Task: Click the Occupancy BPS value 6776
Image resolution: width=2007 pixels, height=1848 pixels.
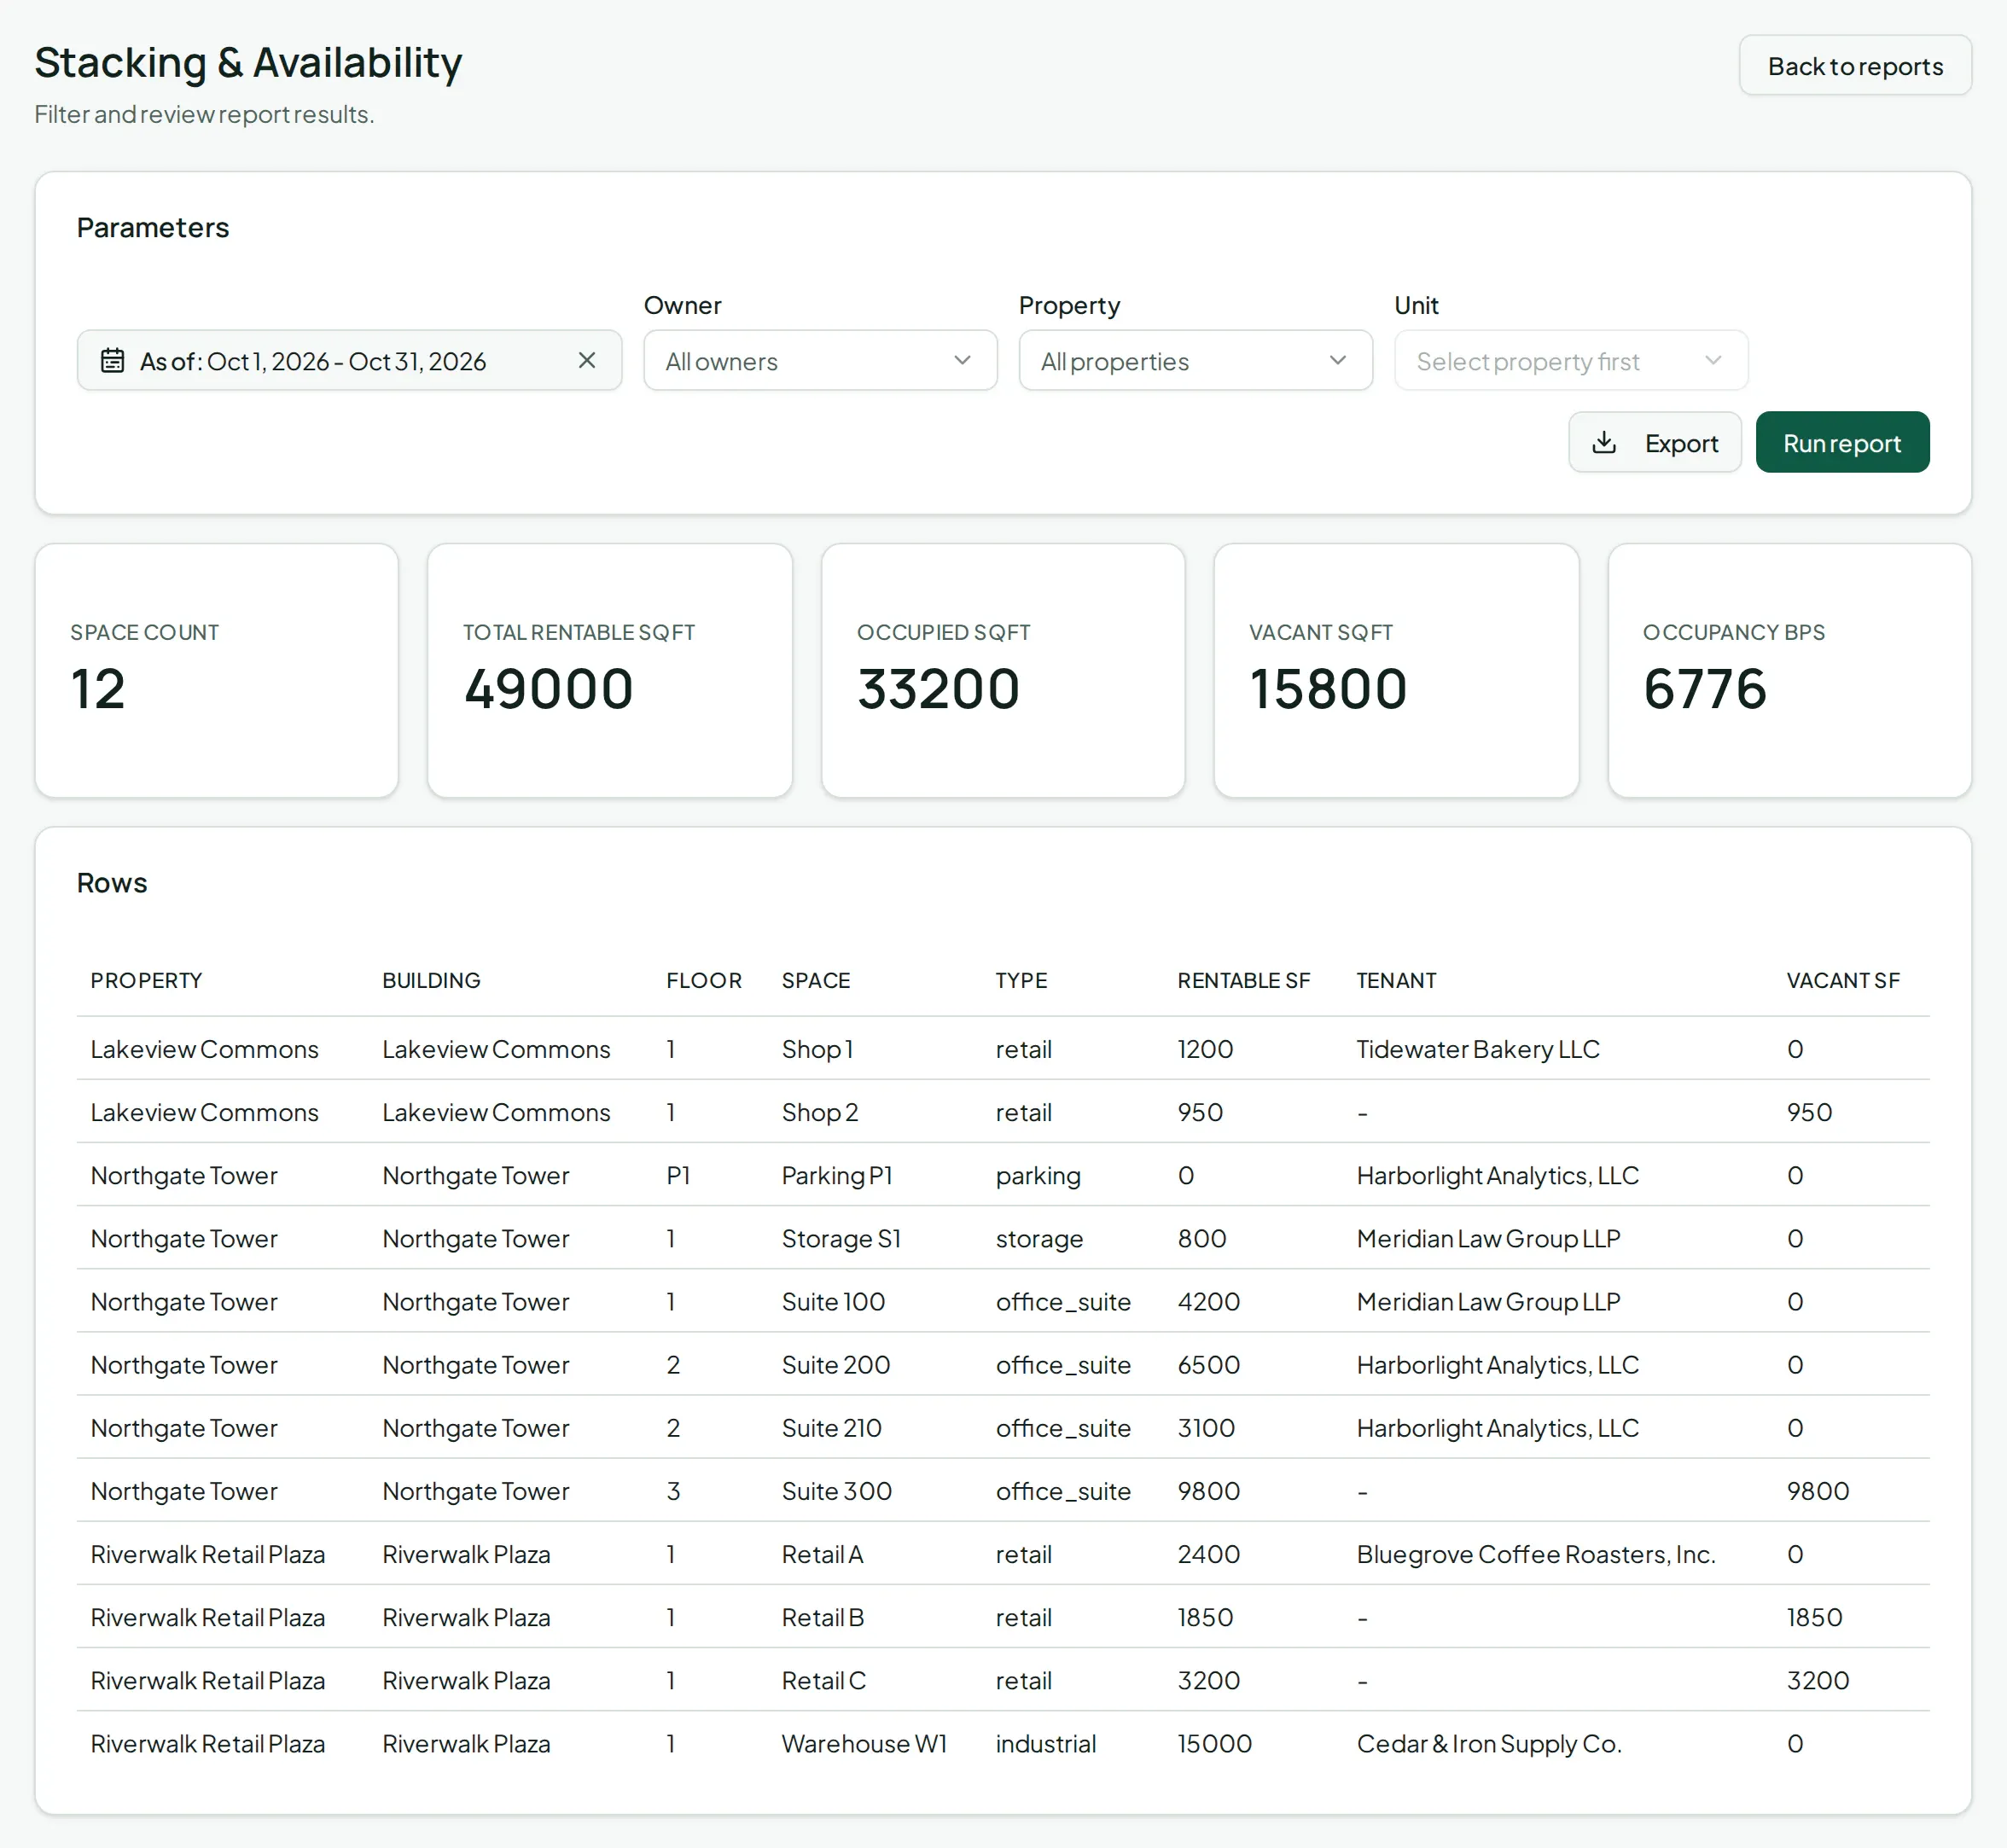Action: [x=1705, y=689]
